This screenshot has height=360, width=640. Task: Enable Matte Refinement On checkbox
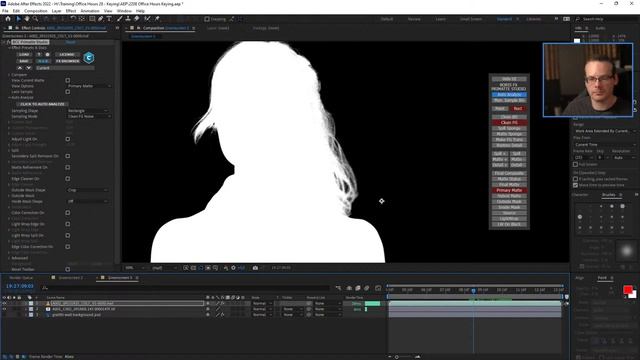(68, 167)
